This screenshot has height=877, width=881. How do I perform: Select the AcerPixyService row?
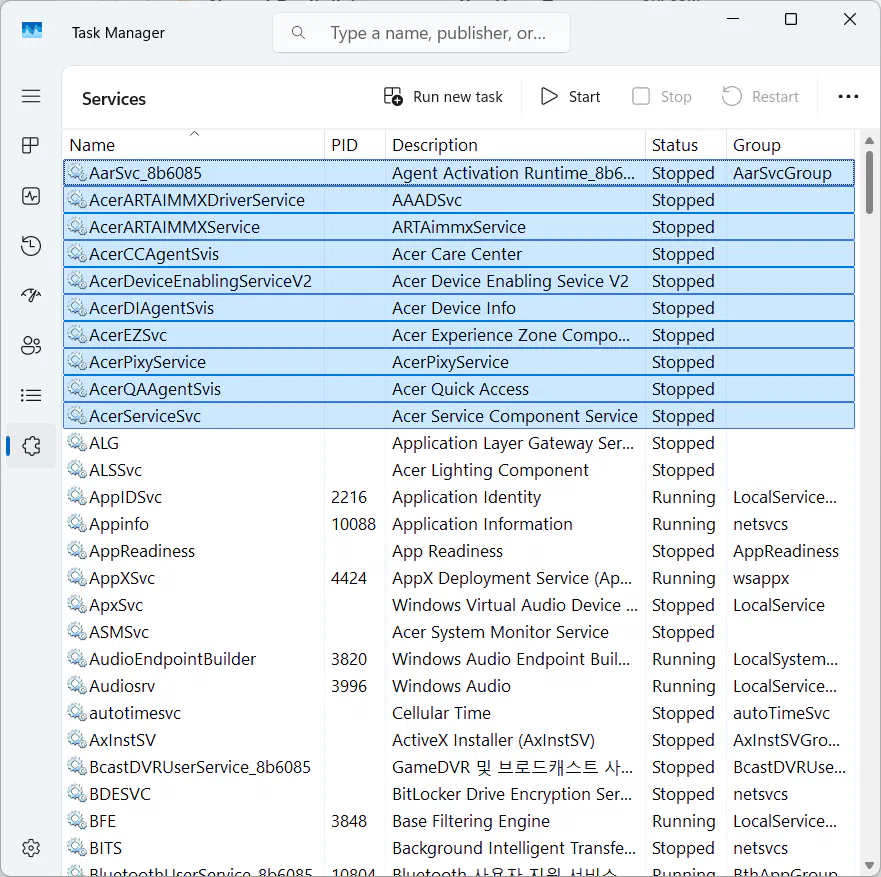[459, 362]
